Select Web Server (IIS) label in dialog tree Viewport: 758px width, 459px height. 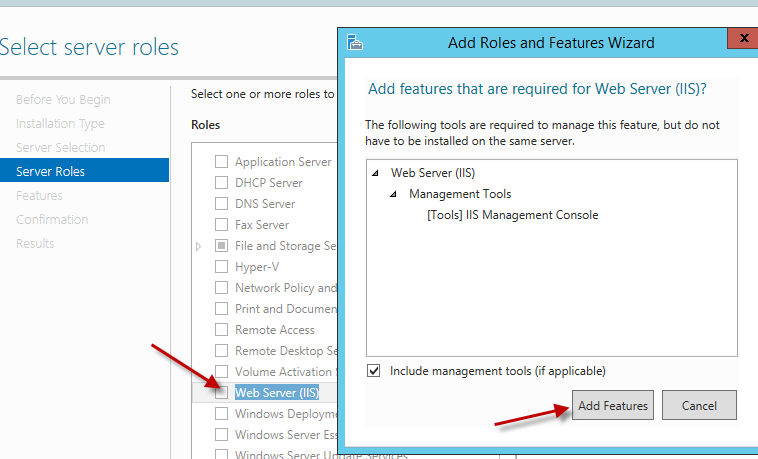click(x=433, y=173)
